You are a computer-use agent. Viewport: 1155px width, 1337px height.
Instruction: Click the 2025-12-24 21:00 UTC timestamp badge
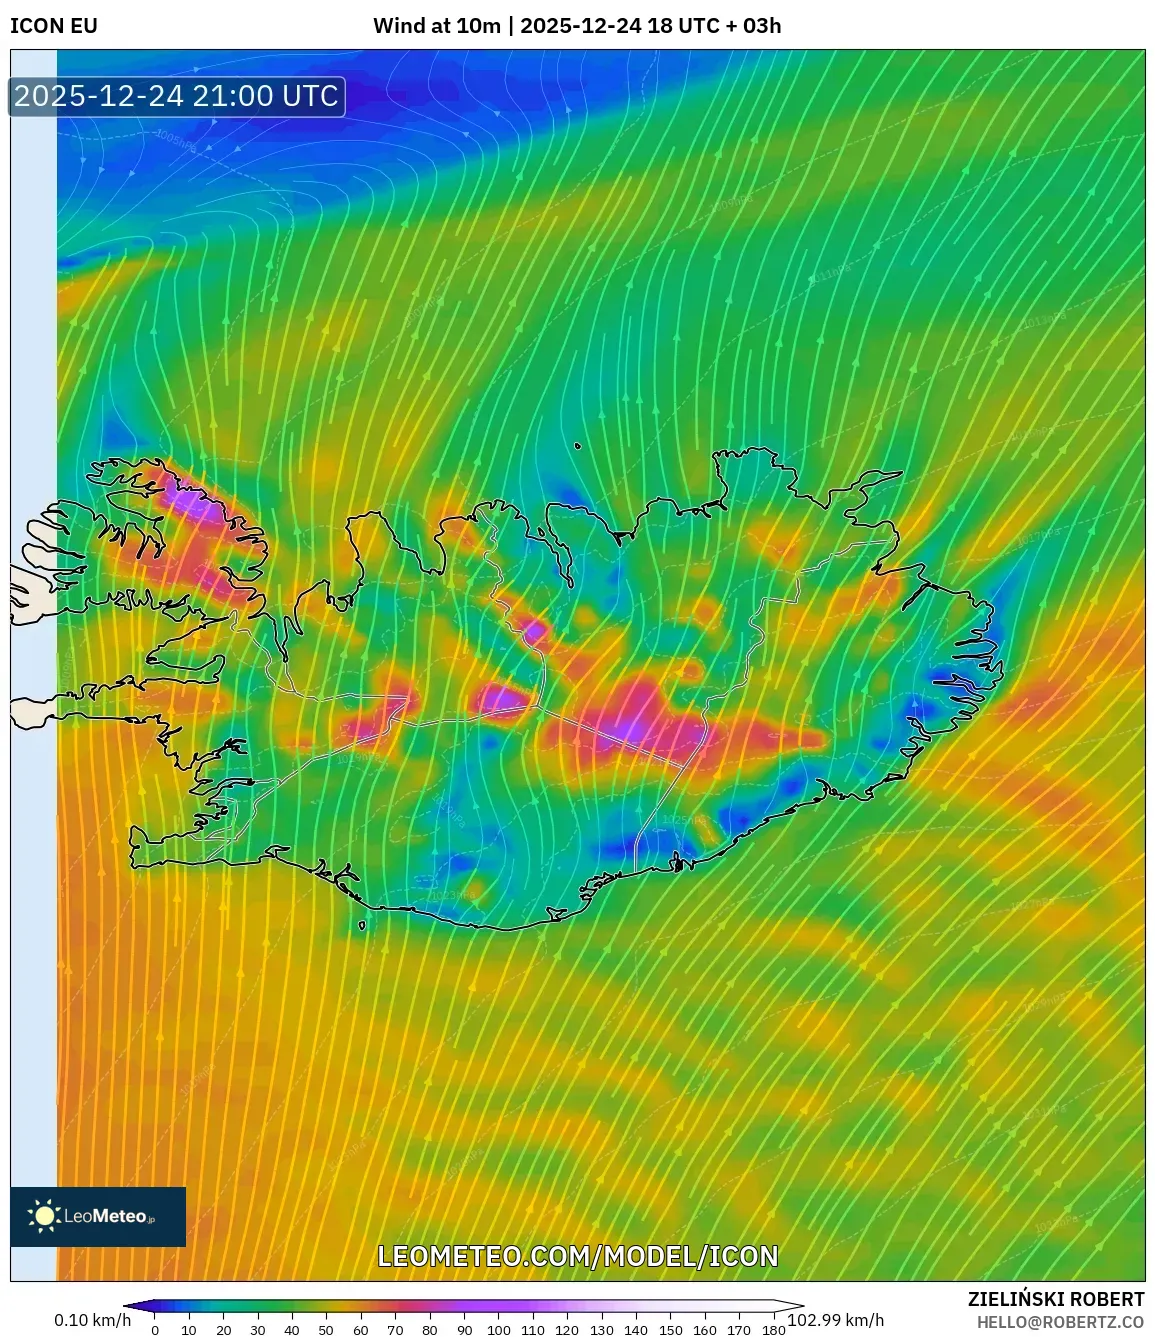[x=175, y=97]
